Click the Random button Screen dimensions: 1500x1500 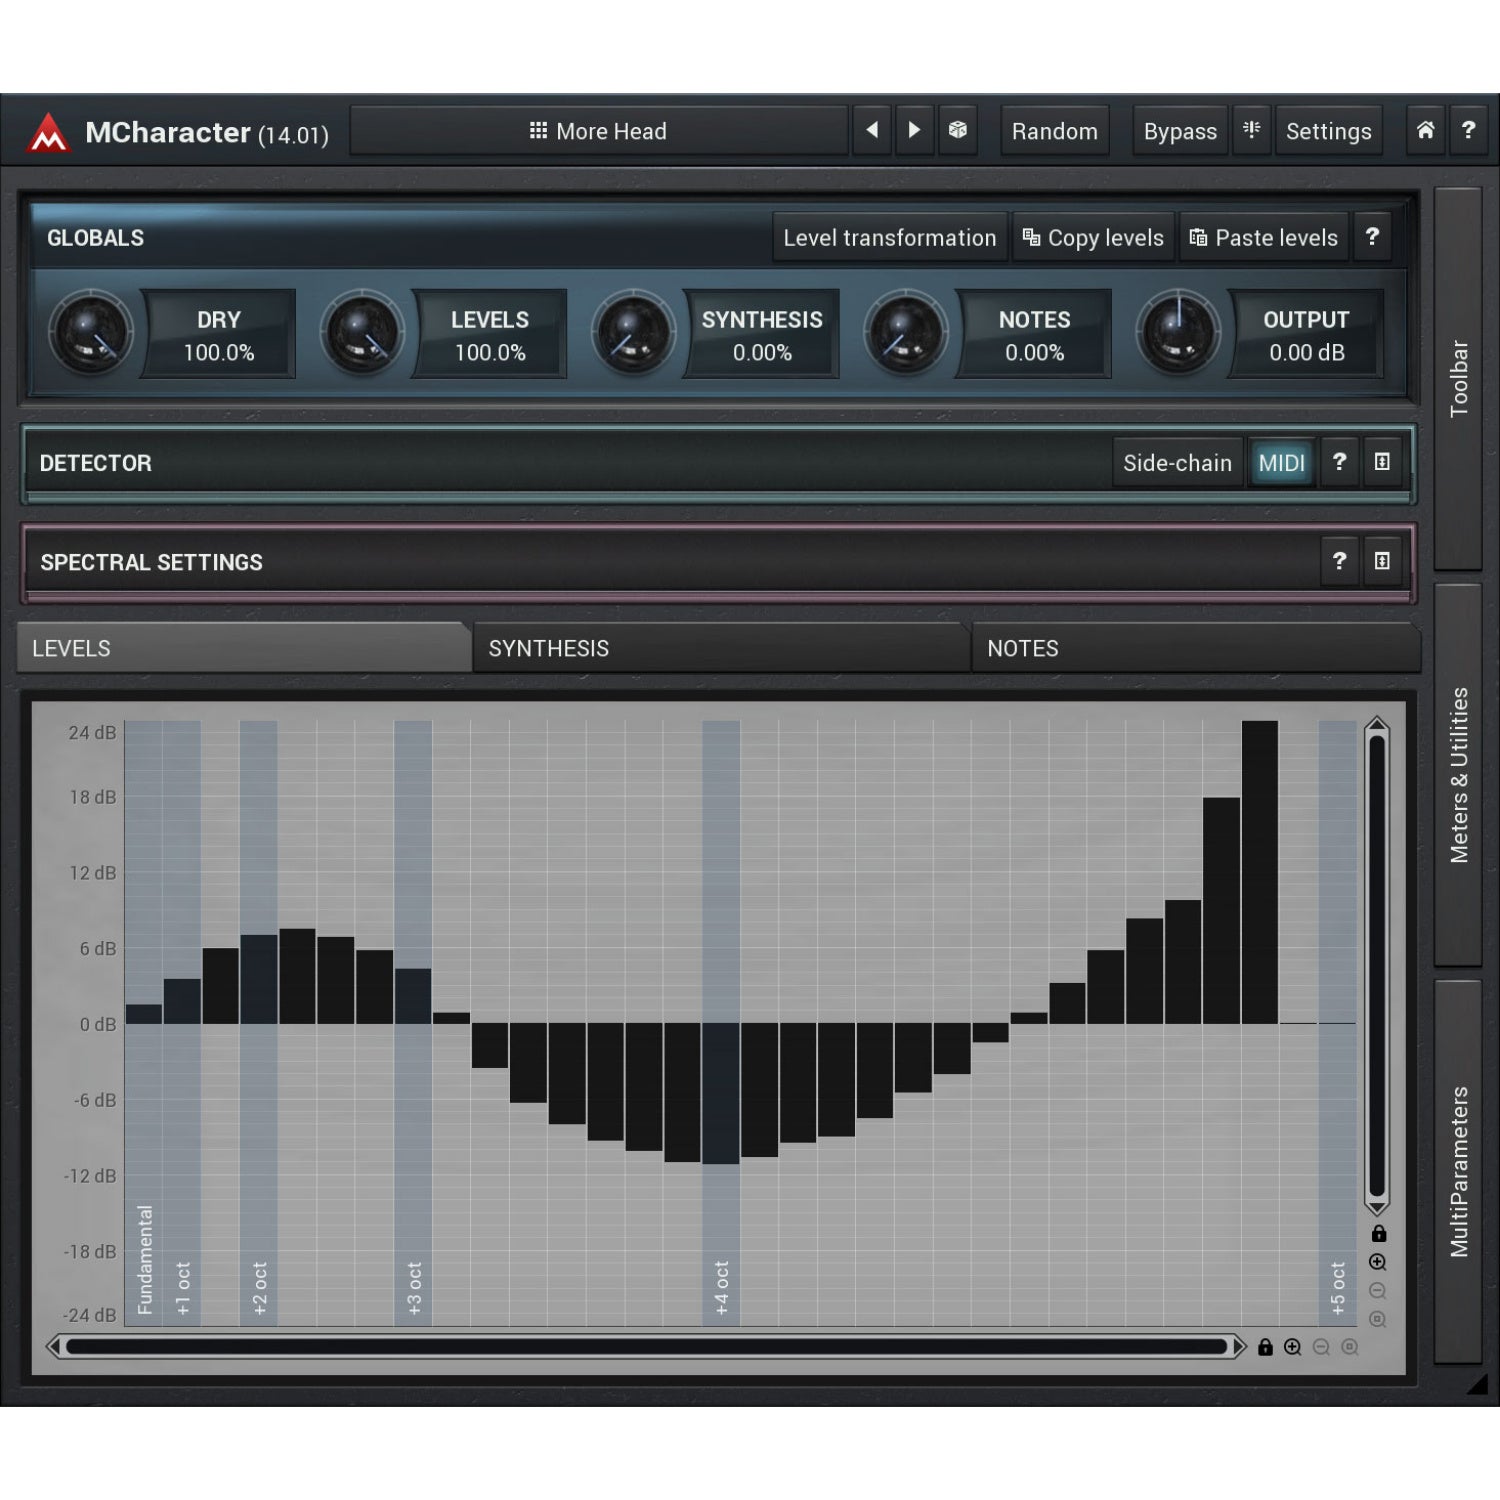[x=1055, y=131]
